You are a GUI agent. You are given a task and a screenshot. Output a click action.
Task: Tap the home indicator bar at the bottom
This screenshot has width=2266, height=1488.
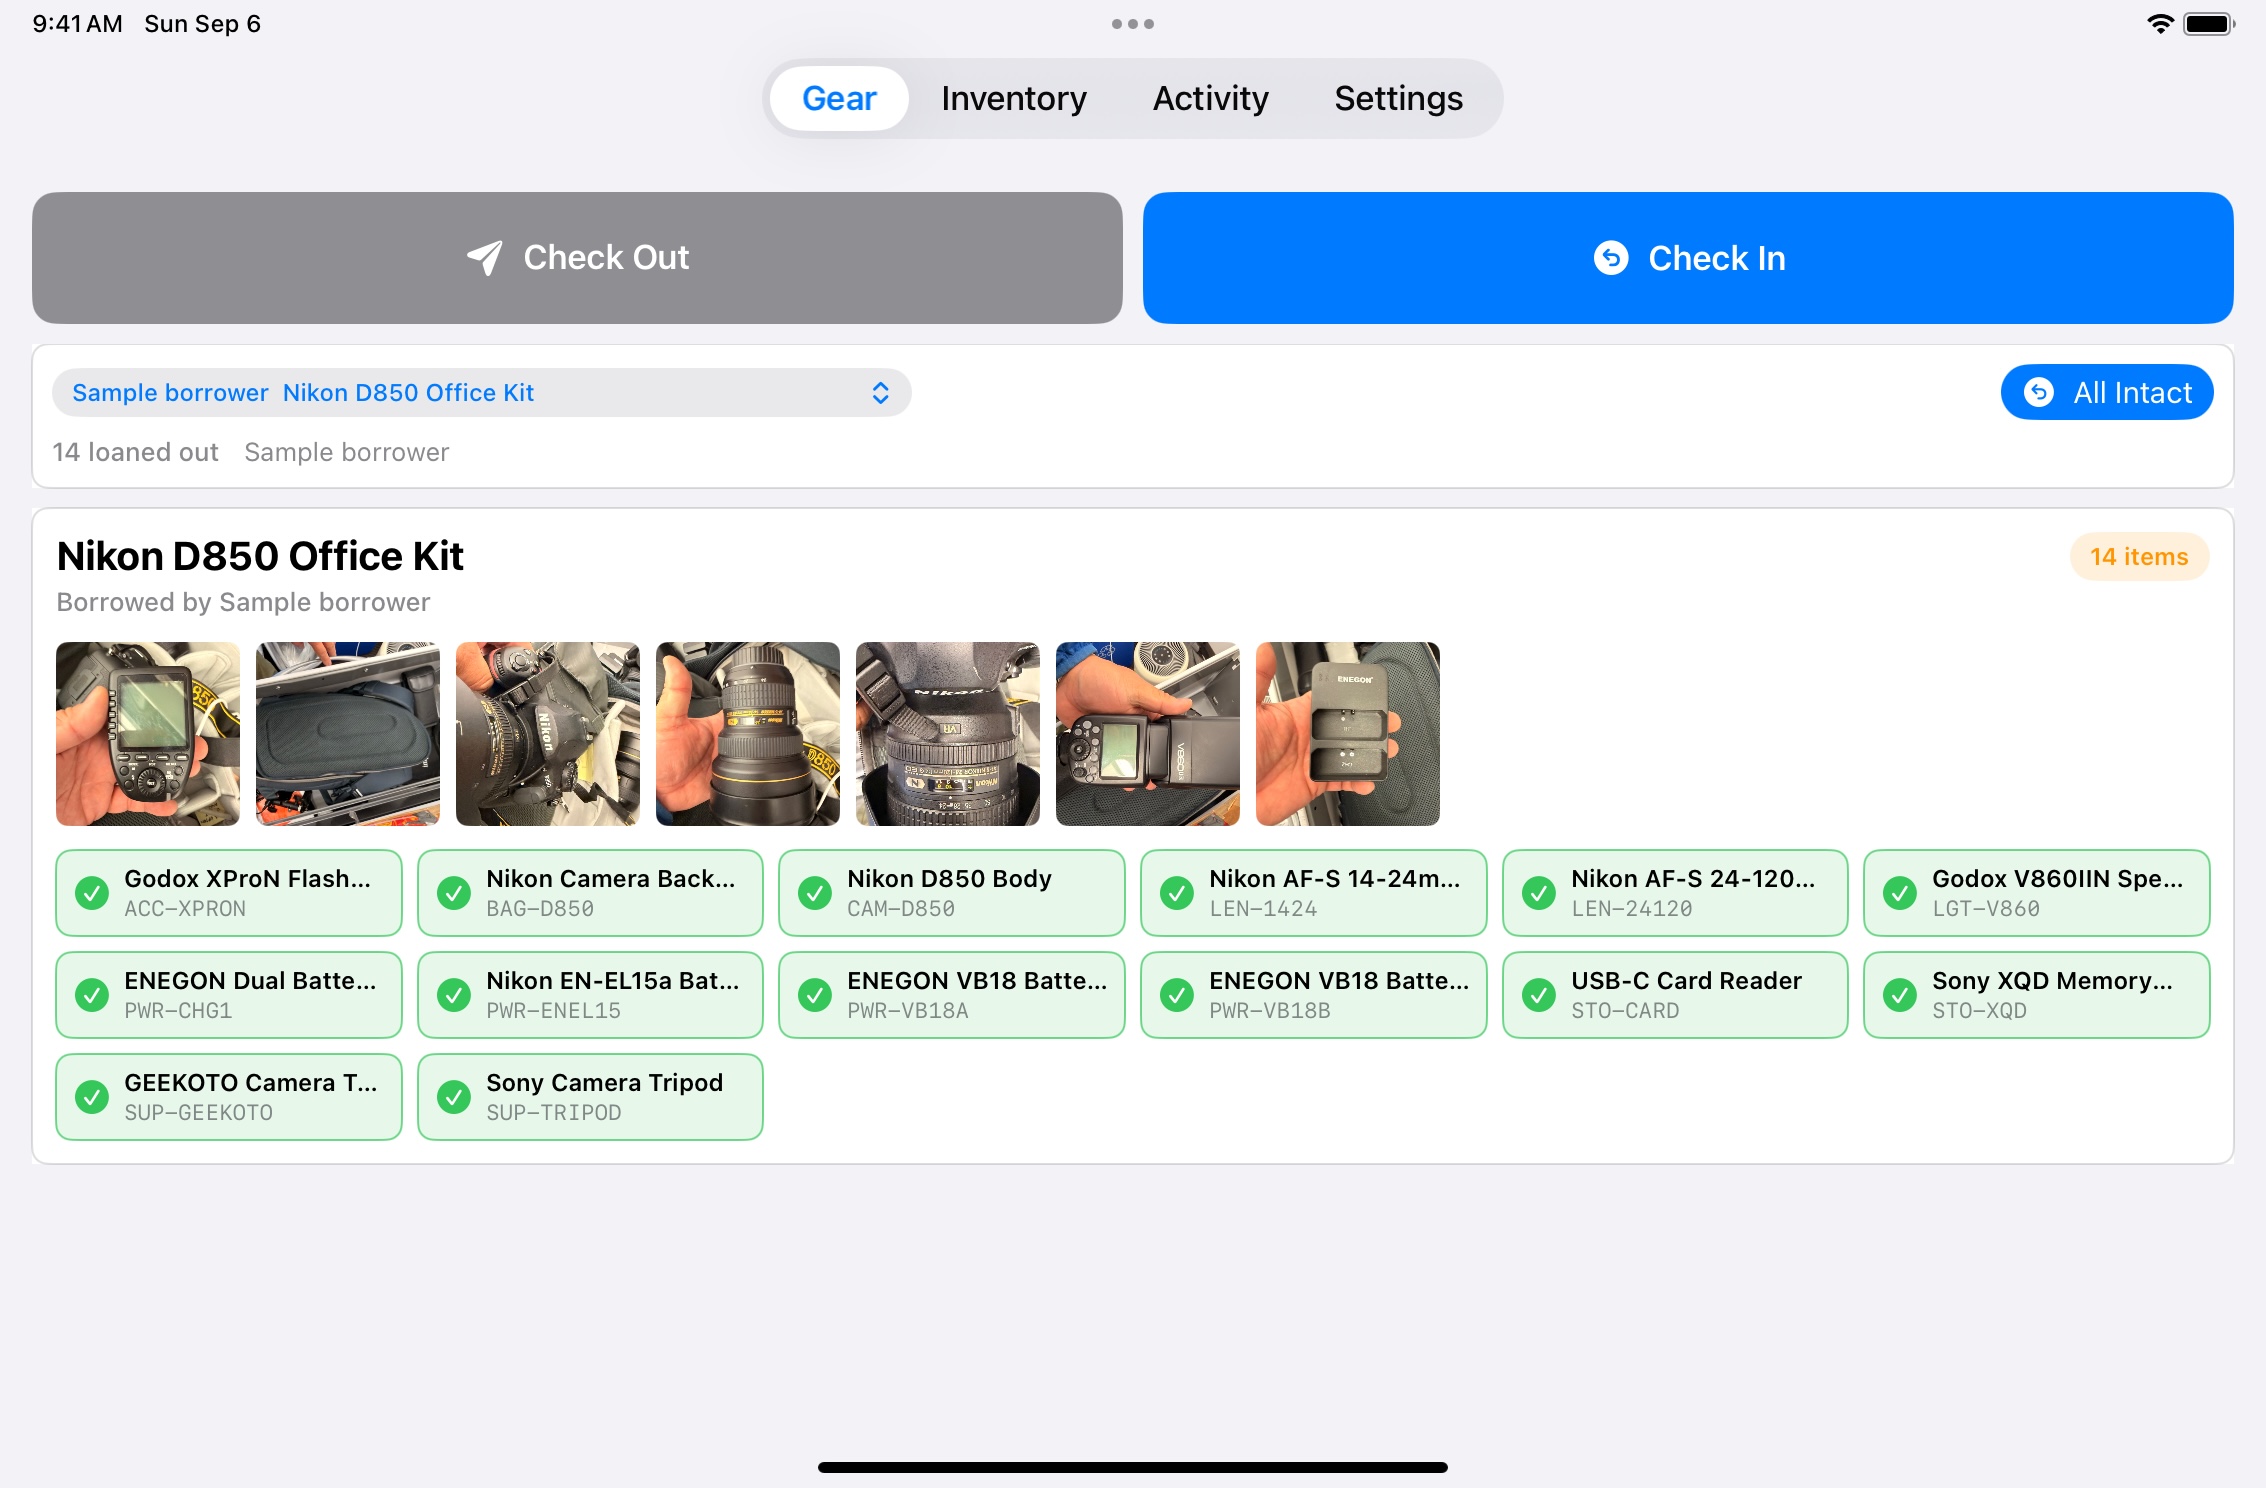1133,1467
